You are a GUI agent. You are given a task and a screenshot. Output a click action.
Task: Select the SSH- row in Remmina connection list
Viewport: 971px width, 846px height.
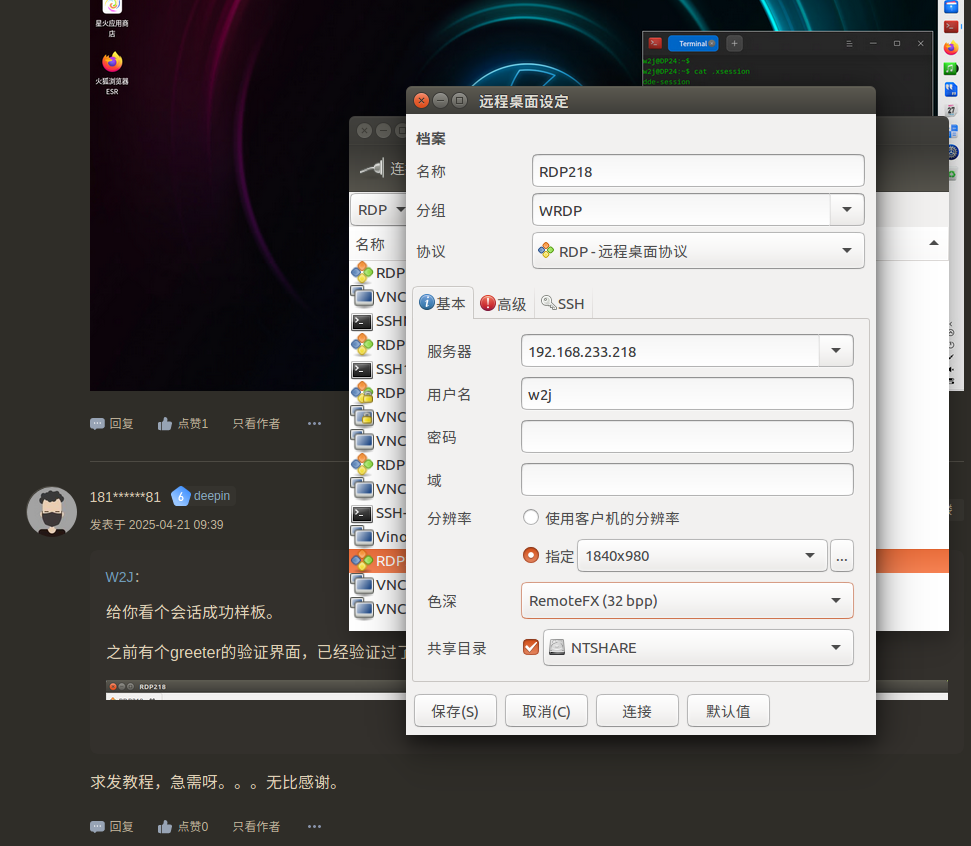pyautogui.click(x=378, y=513)
